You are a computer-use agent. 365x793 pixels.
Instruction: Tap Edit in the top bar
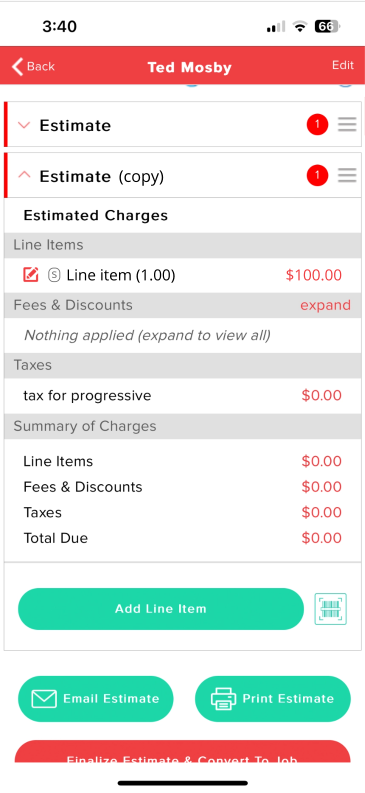tap(343, 65)
